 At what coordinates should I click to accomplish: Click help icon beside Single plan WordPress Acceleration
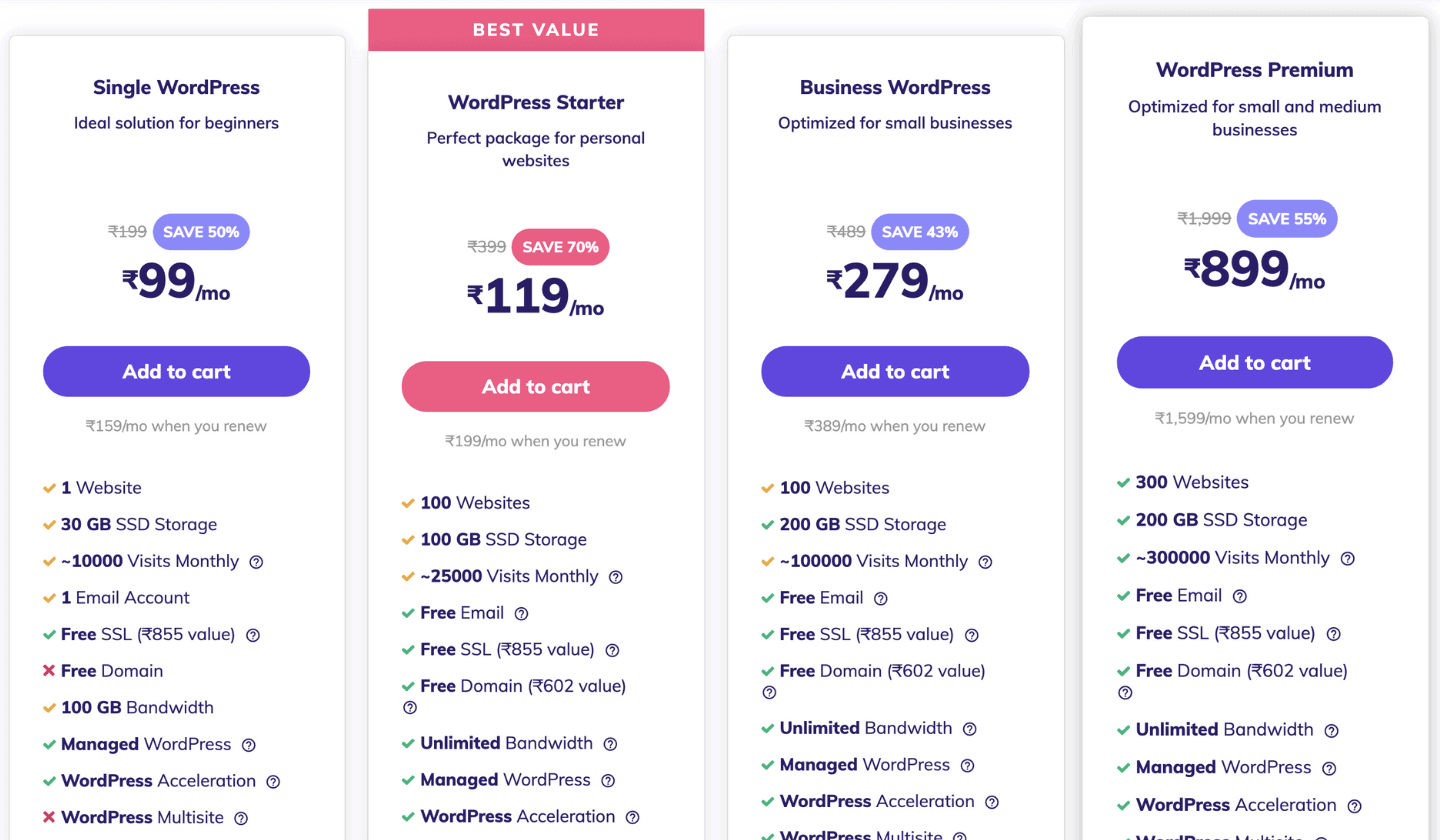[x=273, y=782]
